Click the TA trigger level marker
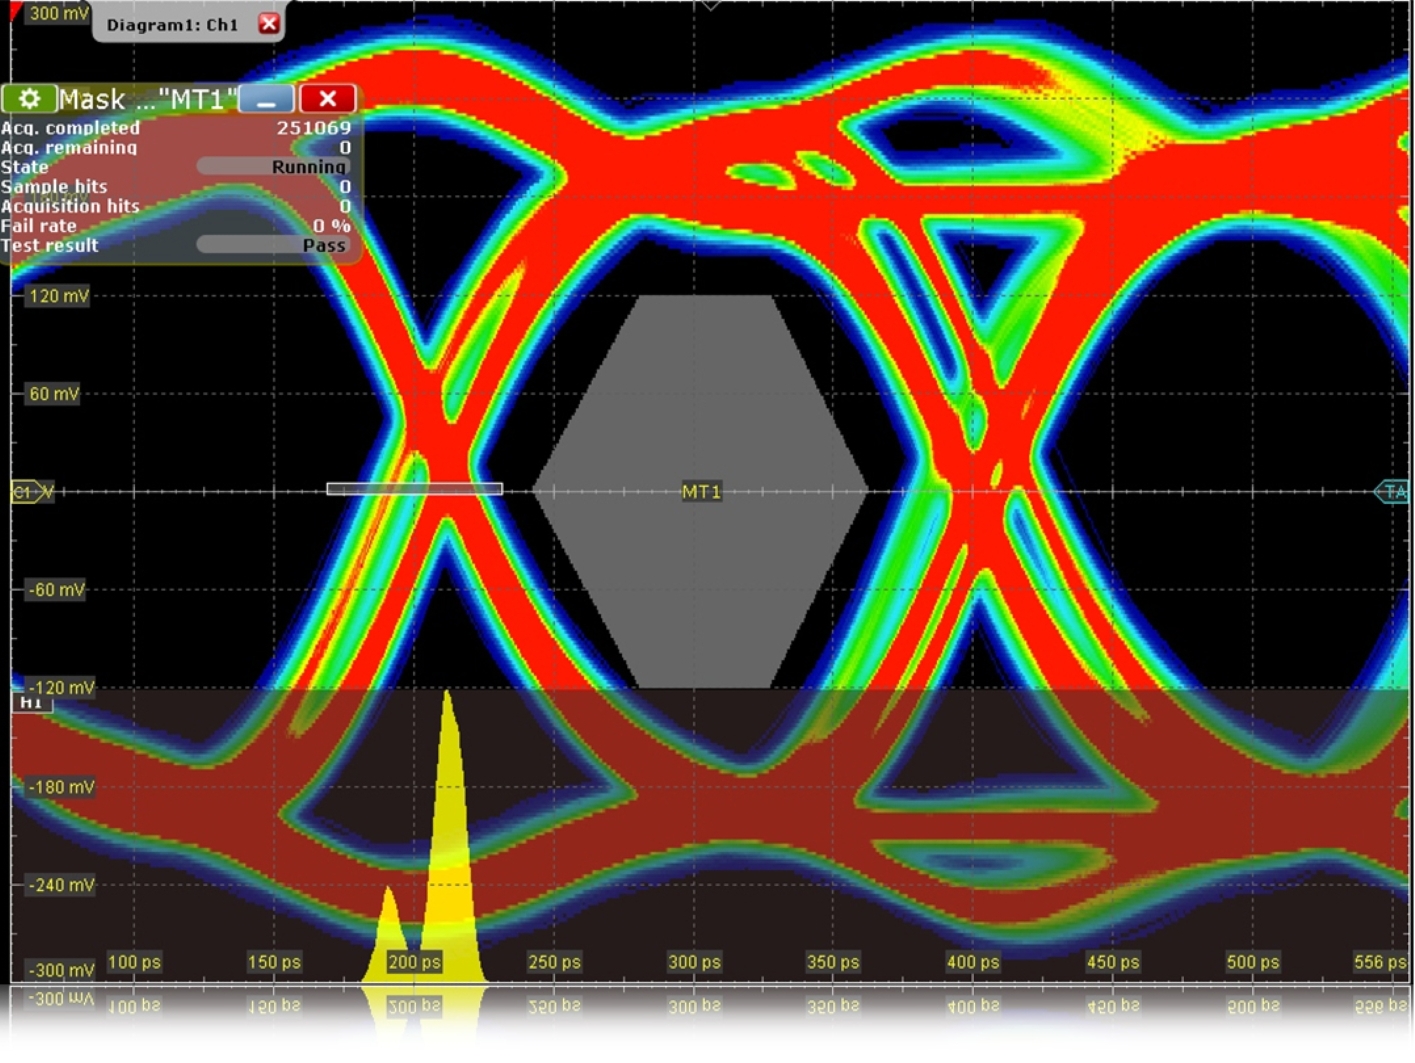The height and width of the screenshot is (1063, 1415). click(1392, 491)
